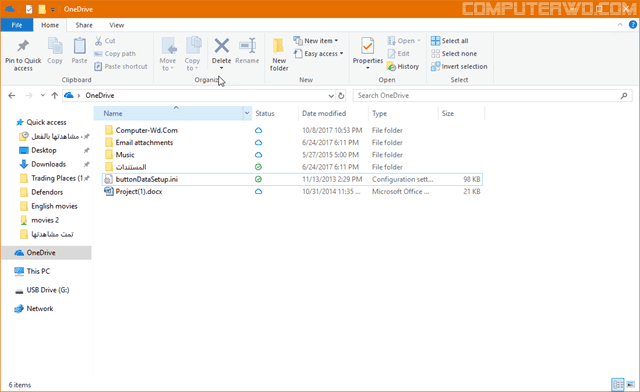Open Quick Access Toolbar customize dropdown
Screen dimensions: 640x392
pyautogui.click(x=53, y=9)
